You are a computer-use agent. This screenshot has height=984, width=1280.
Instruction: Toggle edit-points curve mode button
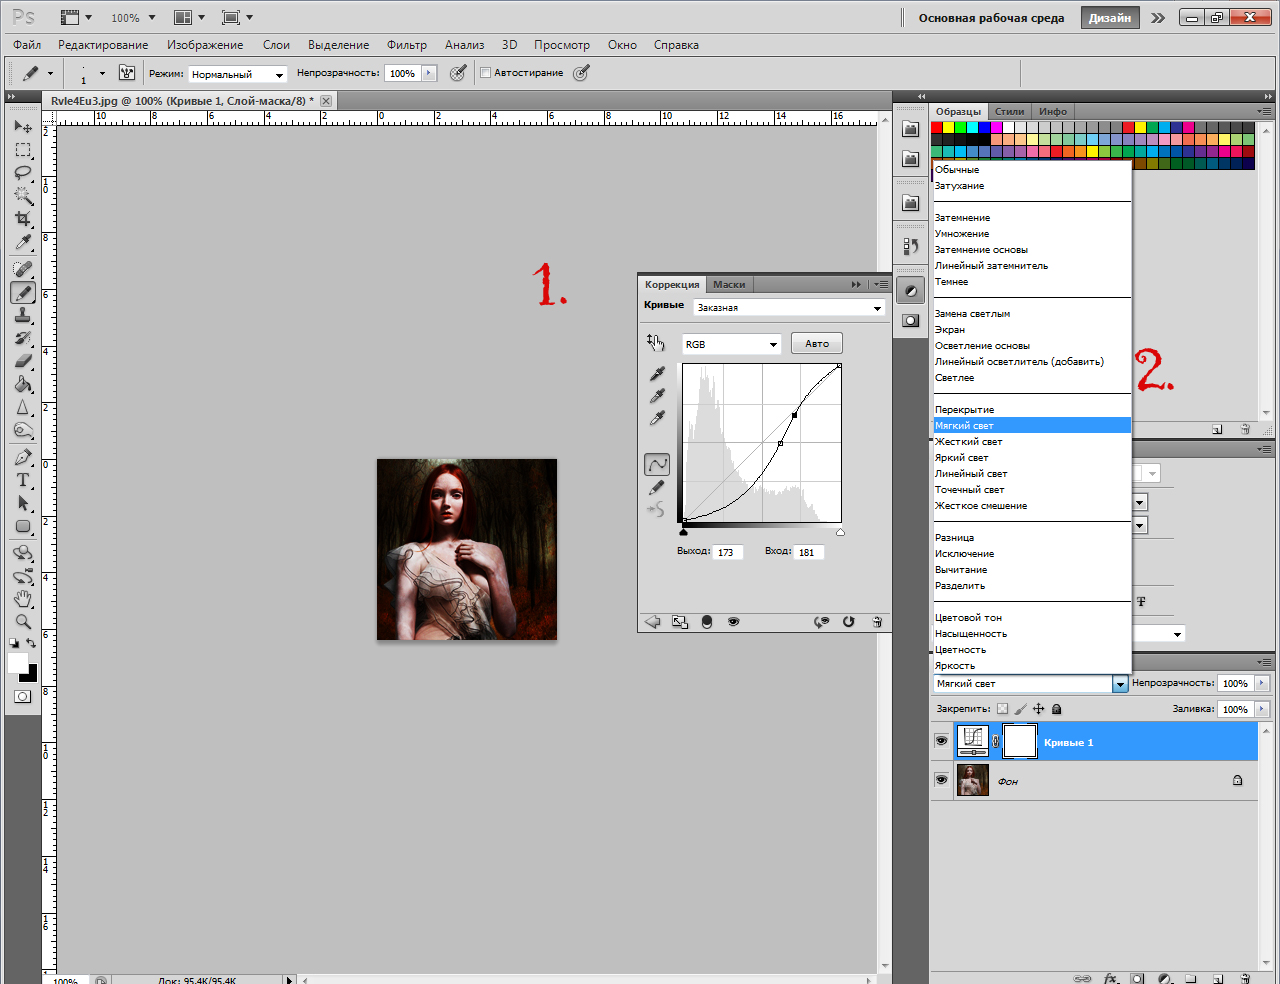pyautogui.click(x=657, y=464)
